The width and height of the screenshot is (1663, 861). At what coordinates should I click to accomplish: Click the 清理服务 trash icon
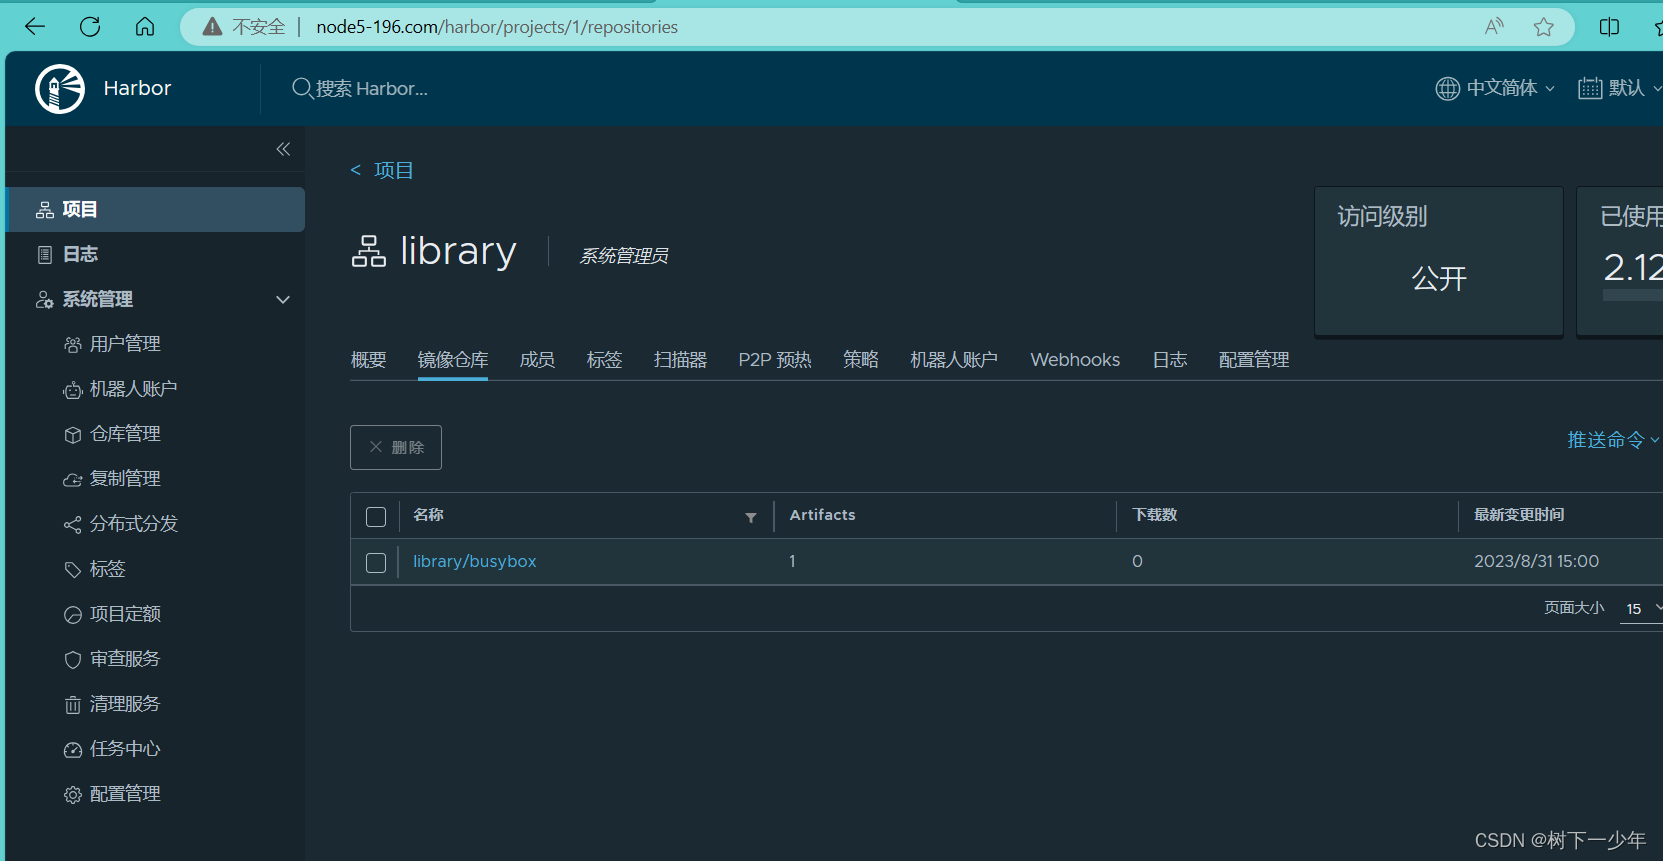pyautogui.click(x=73, y=705)
